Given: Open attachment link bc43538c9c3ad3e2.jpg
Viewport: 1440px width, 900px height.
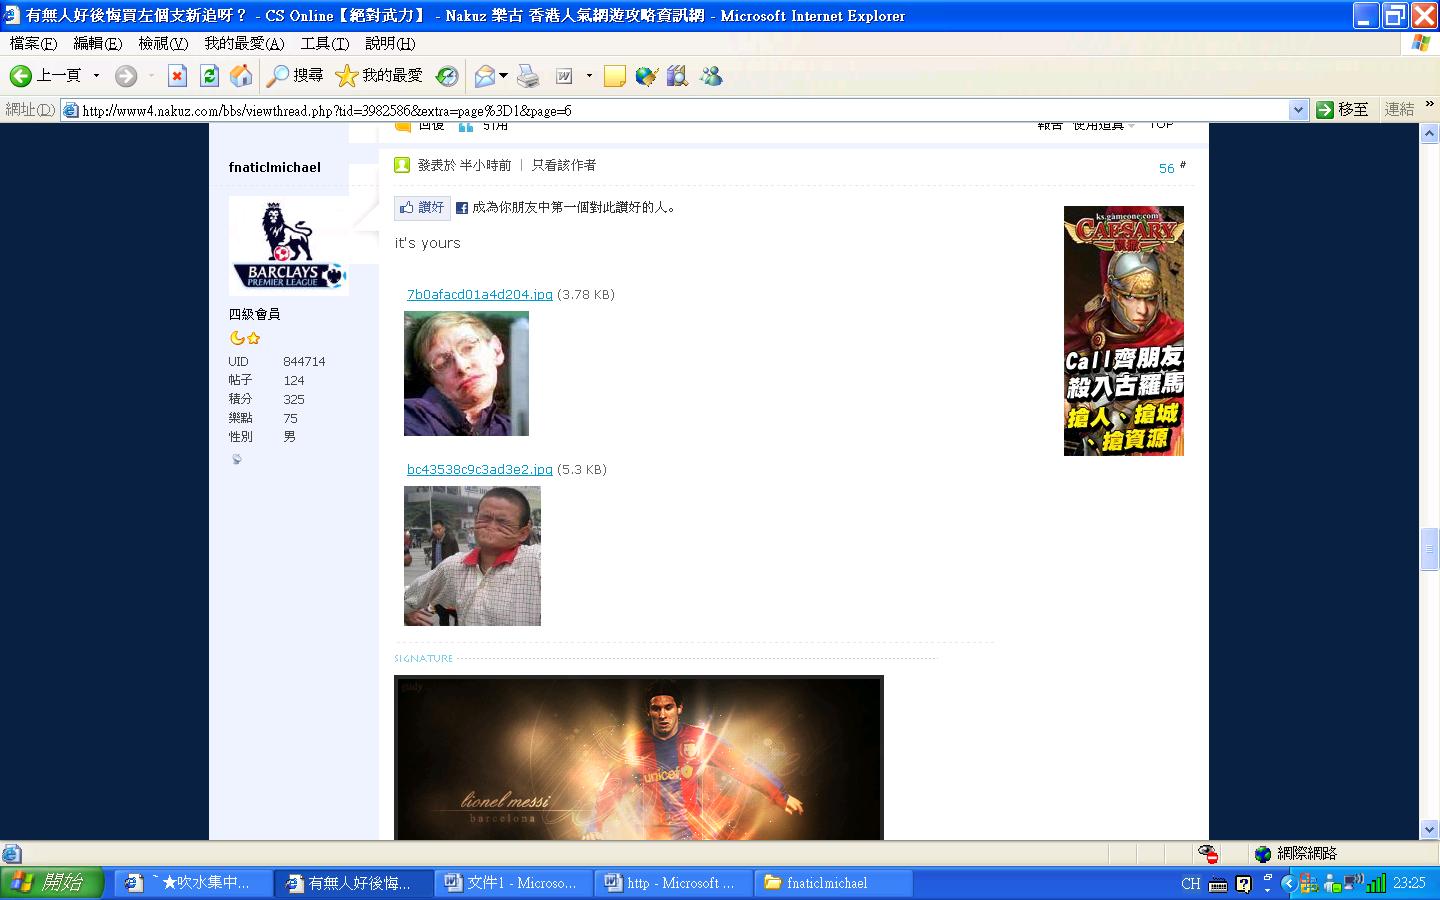Looking at the screenshot, I should 480,470.
